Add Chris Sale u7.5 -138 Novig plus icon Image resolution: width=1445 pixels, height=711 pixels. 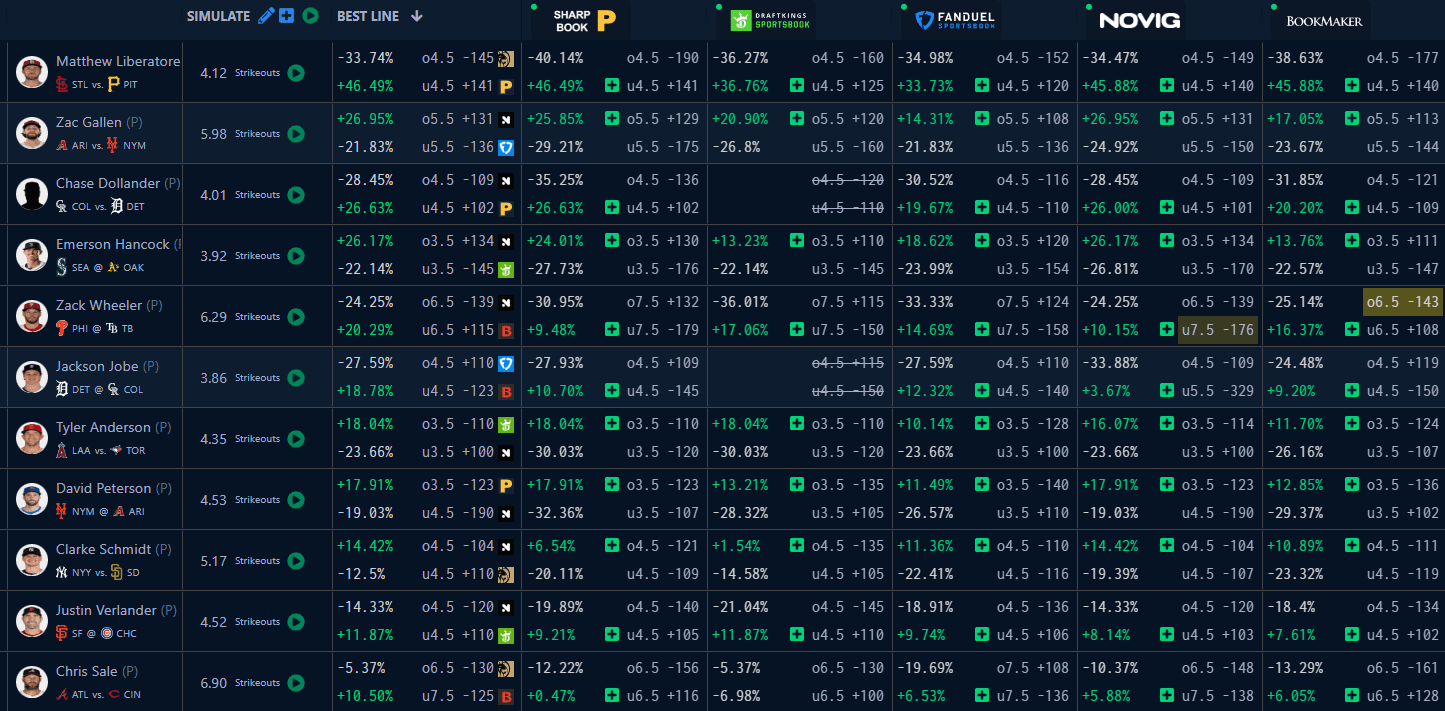pos(1167,696)
